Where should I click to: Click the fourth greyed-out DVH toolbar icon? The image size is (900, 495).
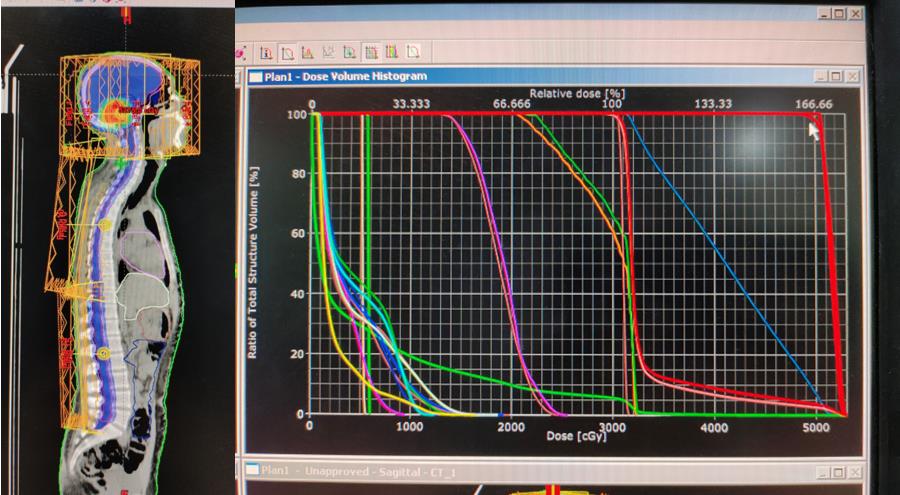pos(329,51)
